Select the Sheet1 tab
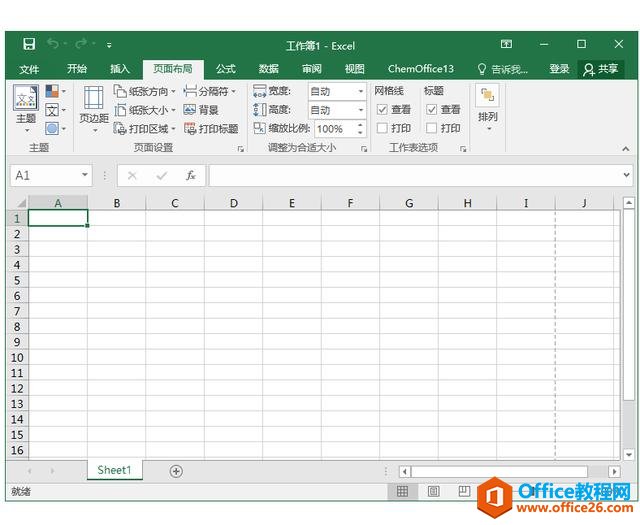The width and height of the screenshot is (640, 525). tap(114, 470)
